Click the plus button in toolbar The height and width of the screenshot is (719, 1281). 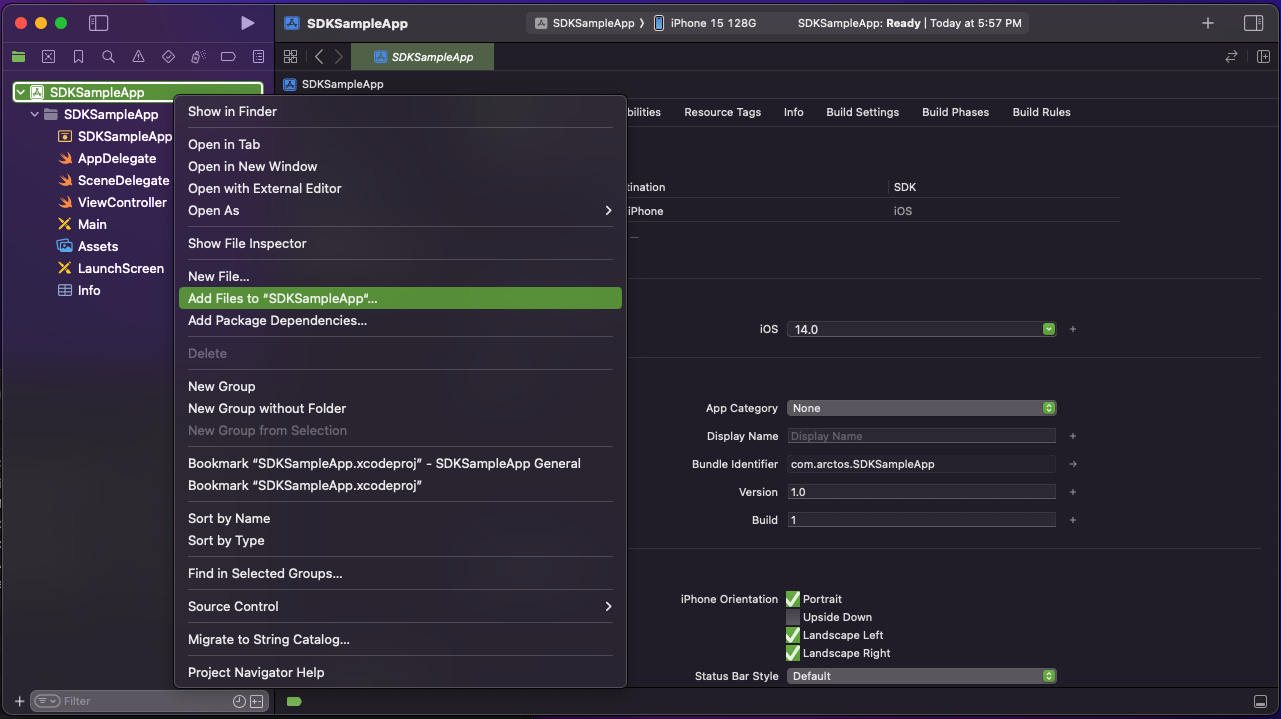click(x=1208, y=23)
